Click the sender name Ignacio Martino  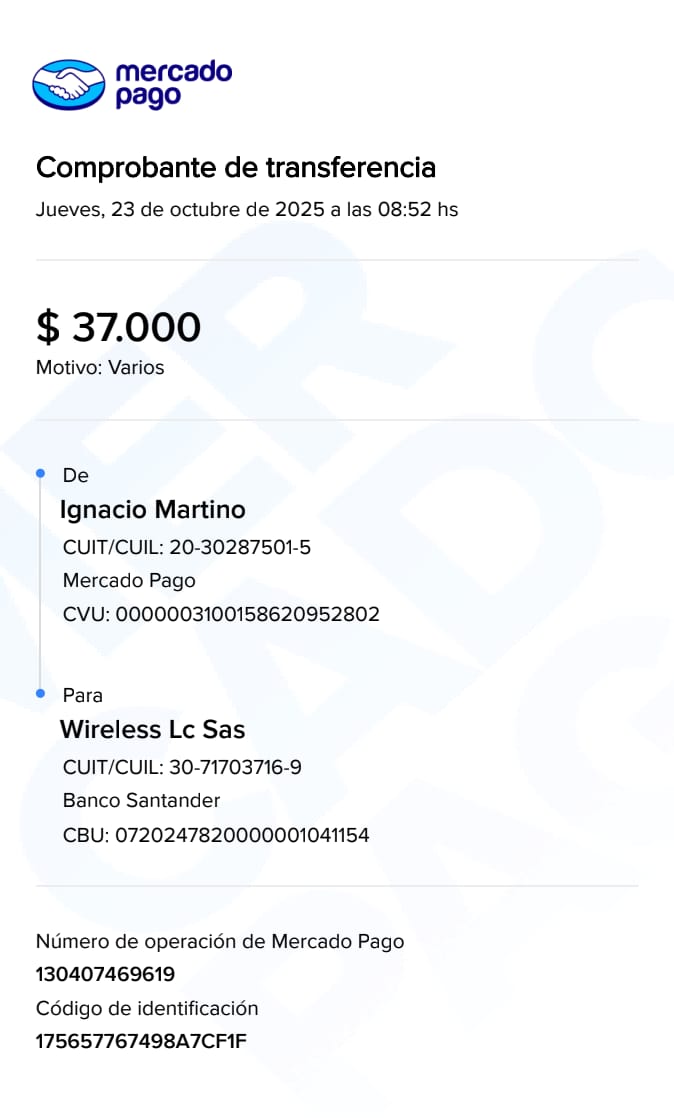(x=152, y=510)
